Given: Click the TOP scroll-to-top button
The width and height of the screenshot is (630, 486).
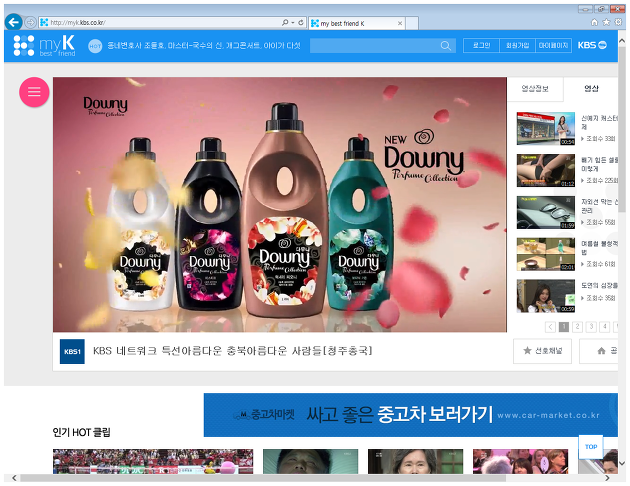Looking at the screenshot, I should pos(591,447).
